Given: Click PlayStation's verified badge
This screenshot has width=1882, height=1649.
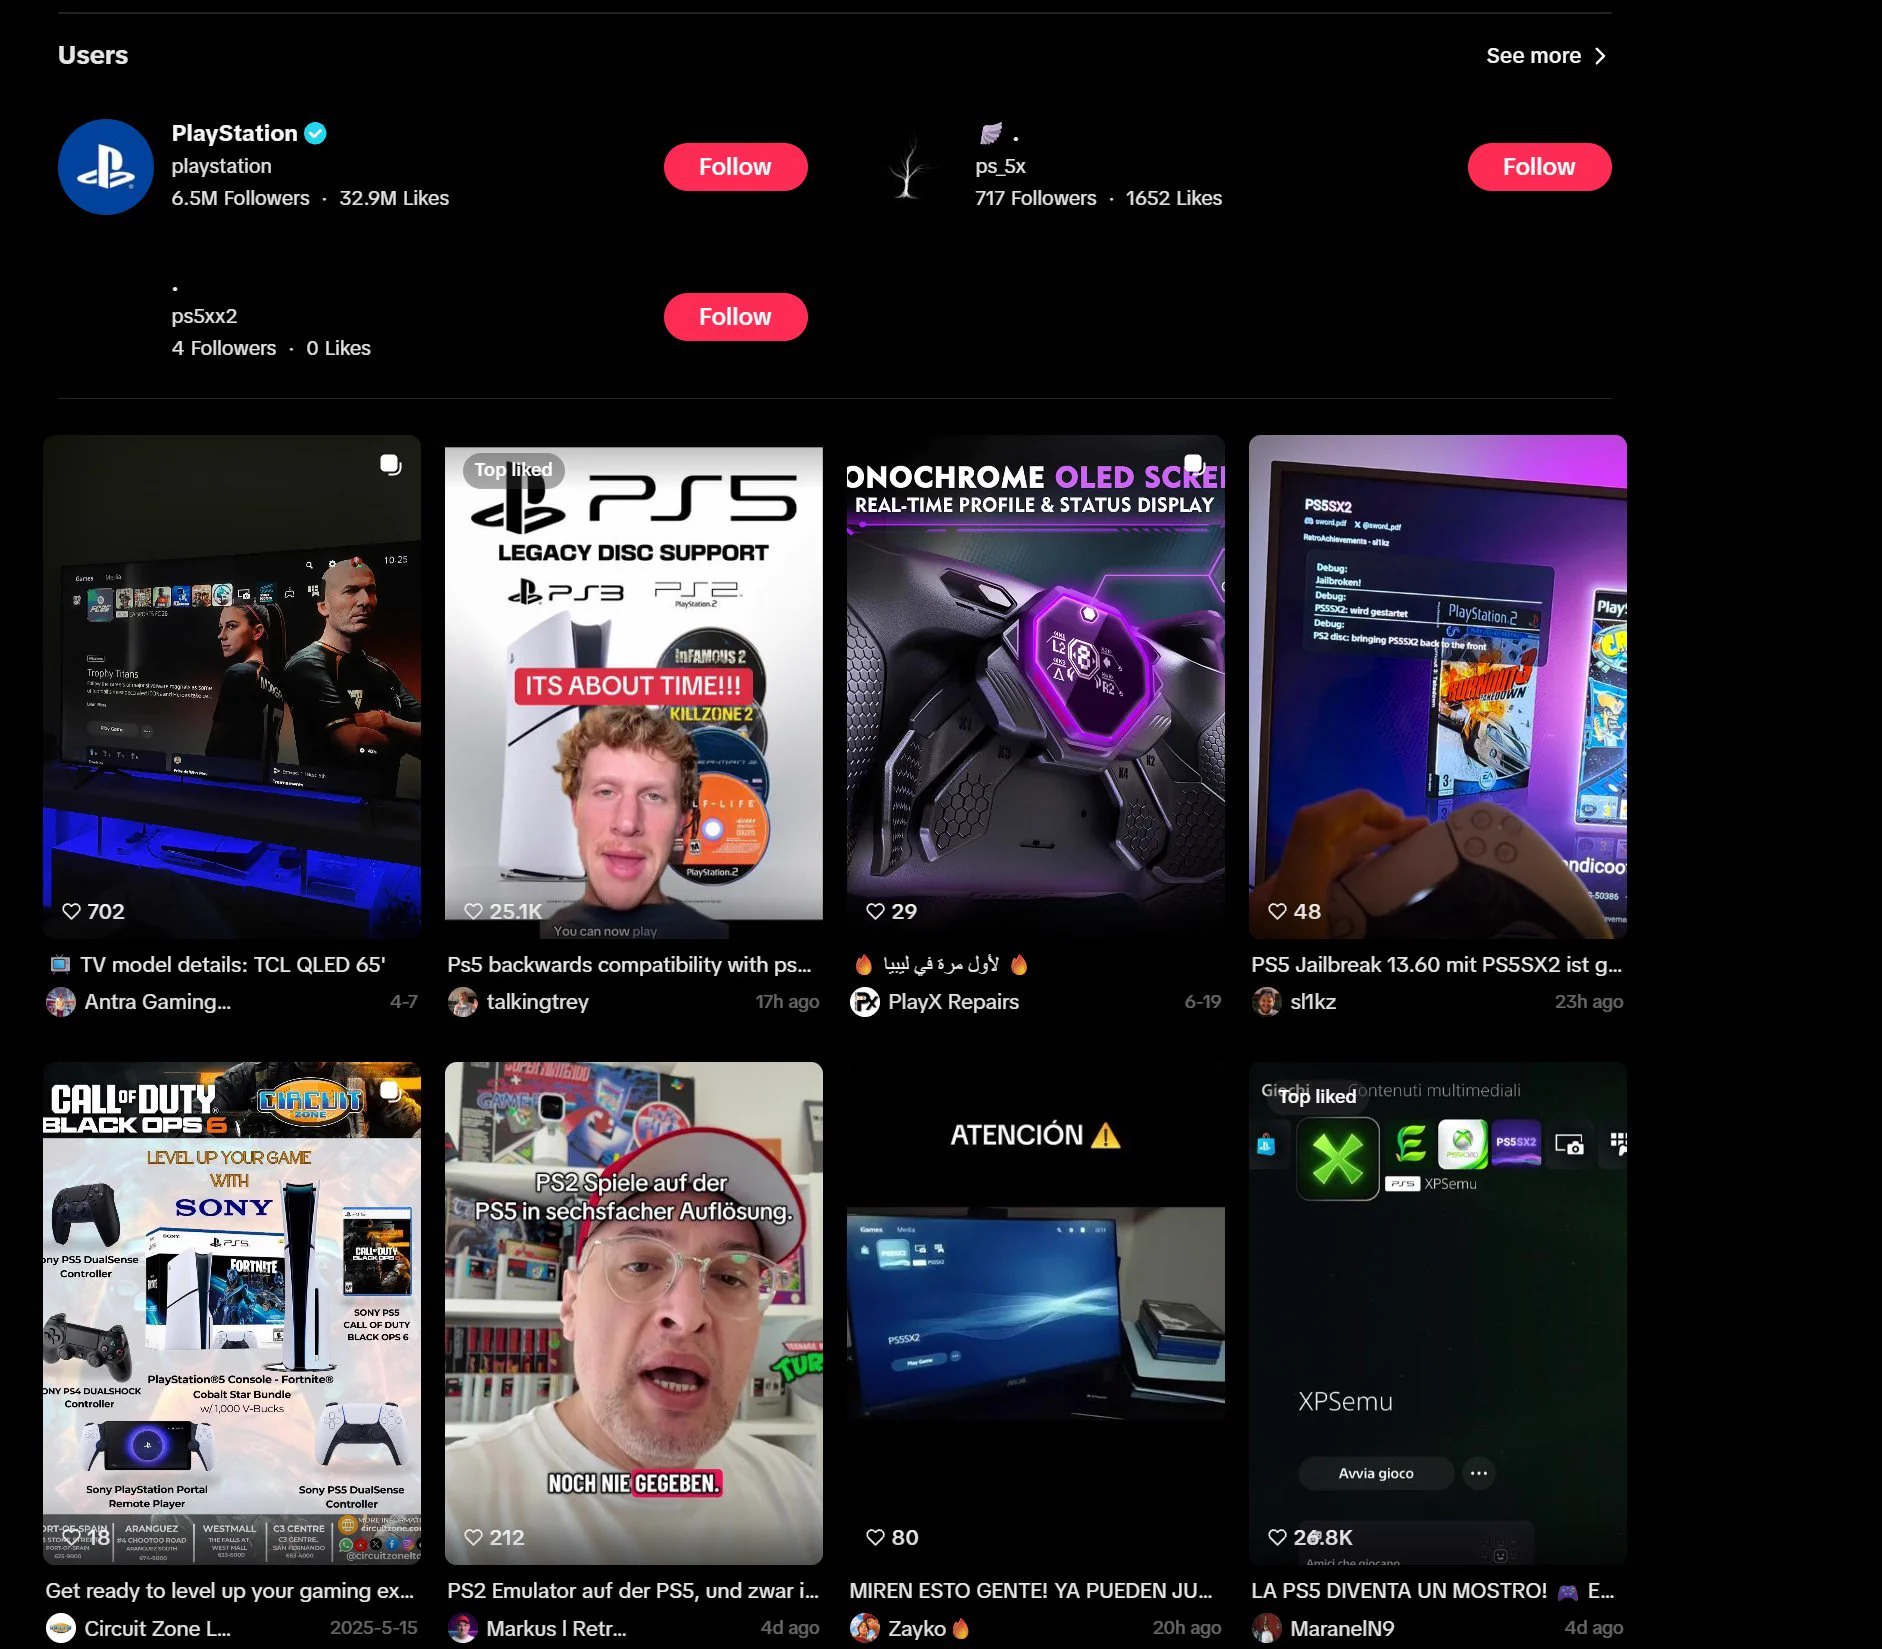Looking at the screenshot, I should [x=315, y=133].
